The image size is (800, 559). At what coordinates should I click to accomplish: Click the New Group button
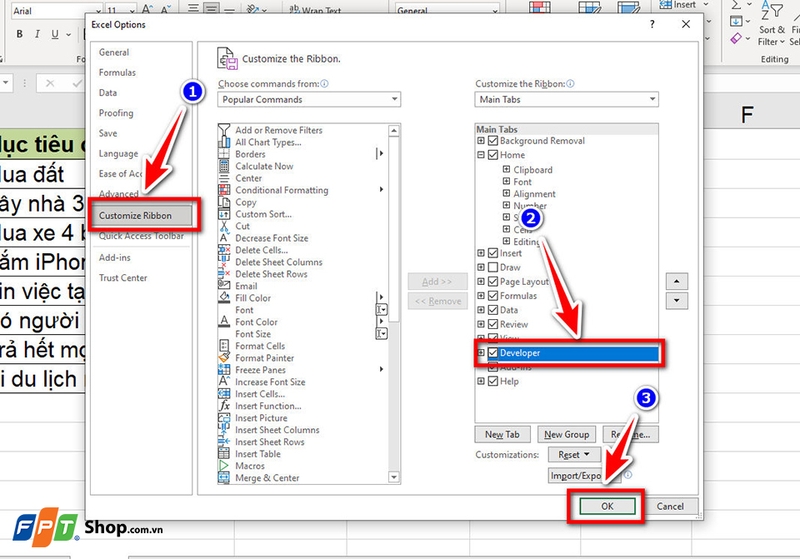(x=566, y=435)
